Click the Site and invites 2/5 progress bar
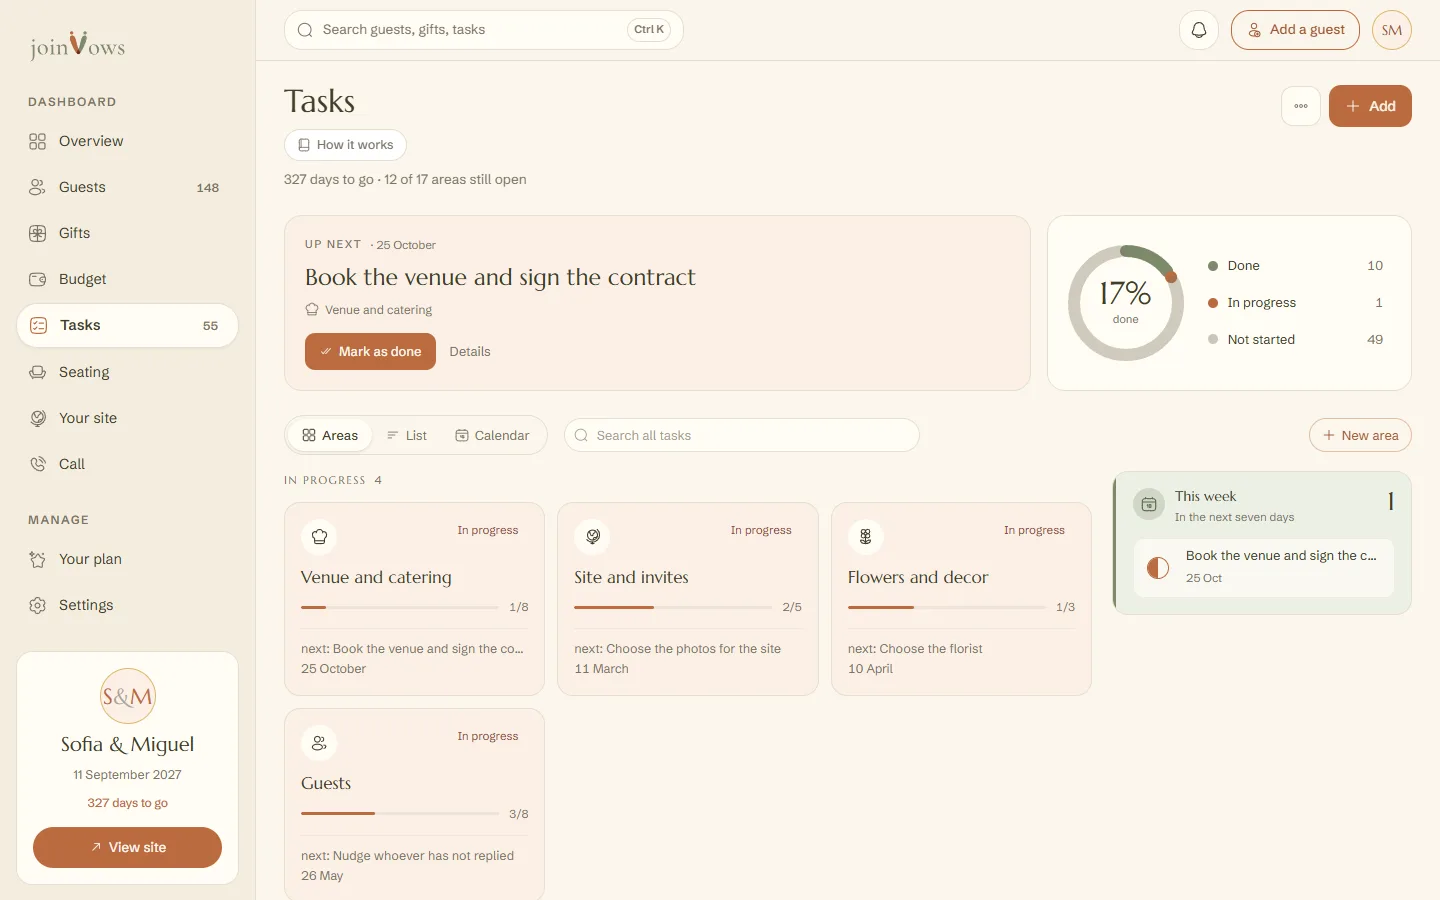The image size is (1440, 900). coord(673,607)
